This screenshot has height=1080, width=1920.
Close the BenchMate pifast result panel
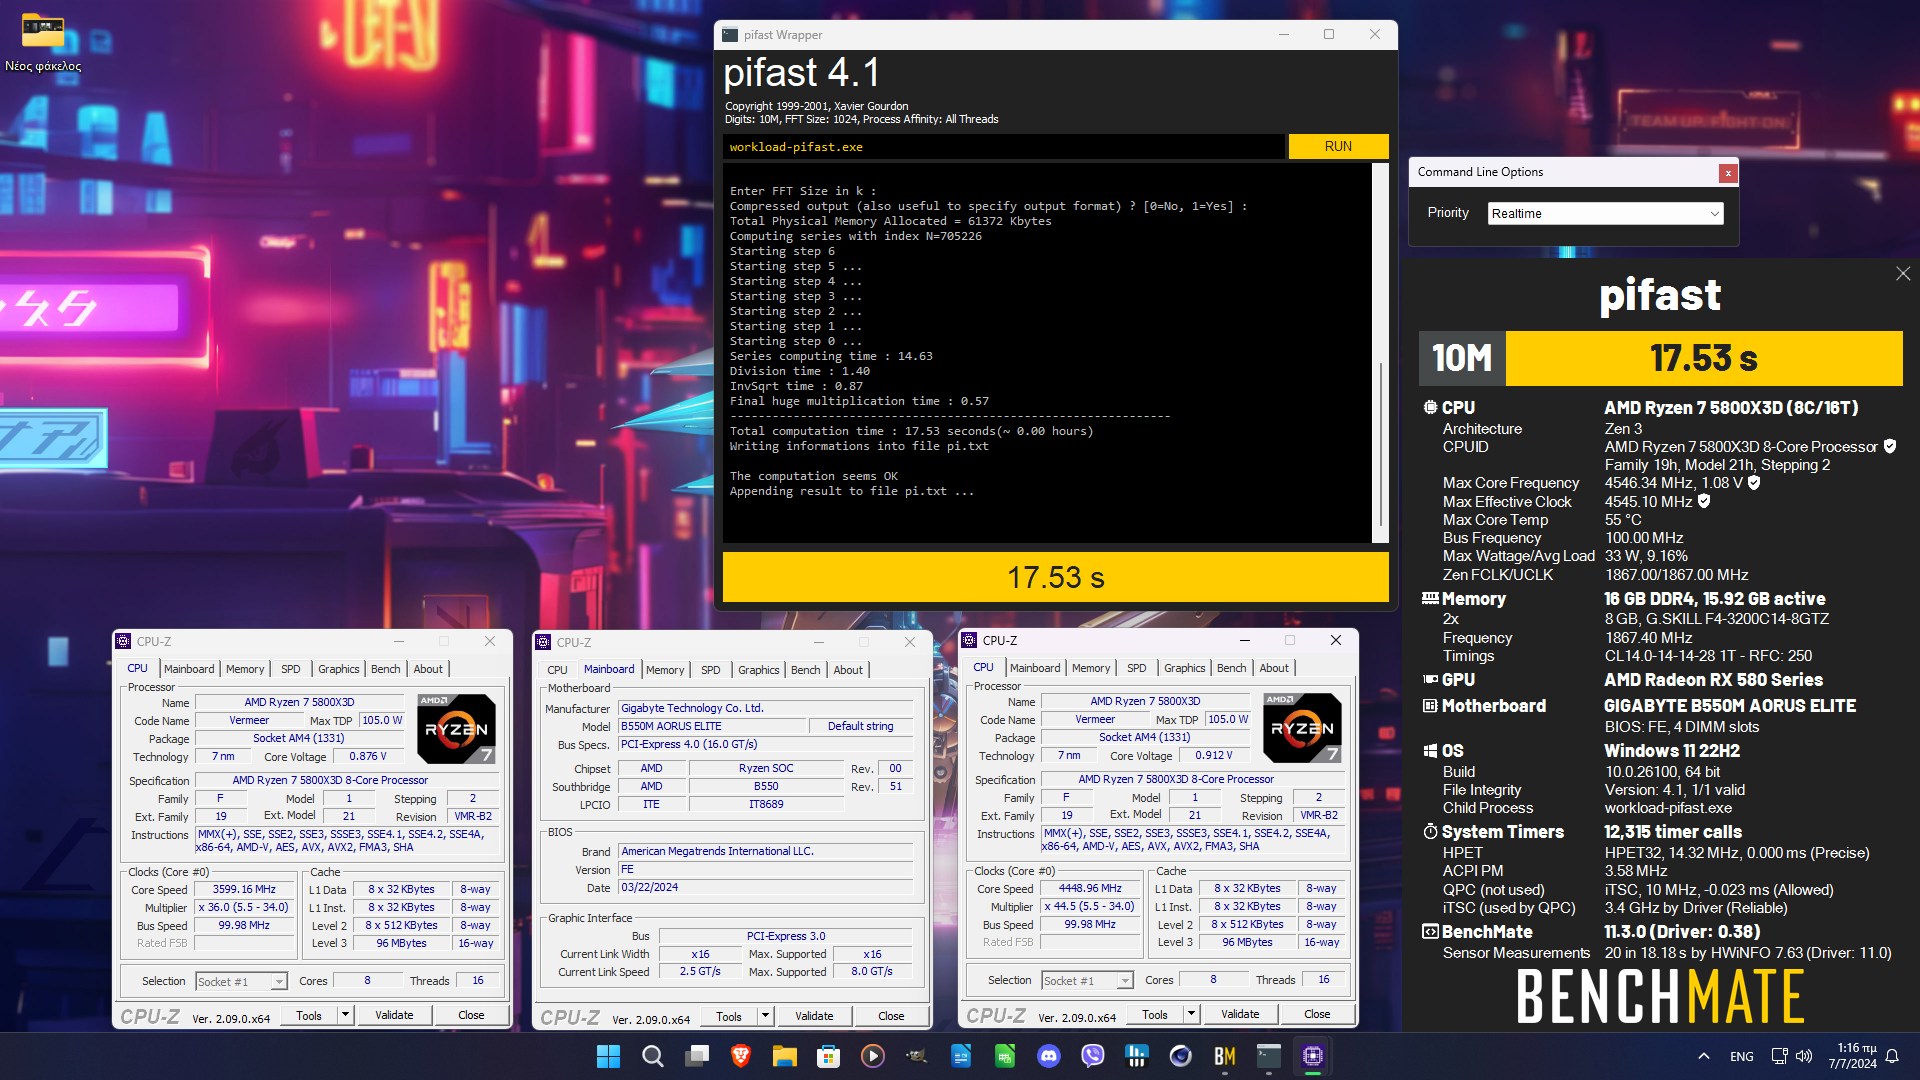pyautogui.click(x=1902, y=273)
